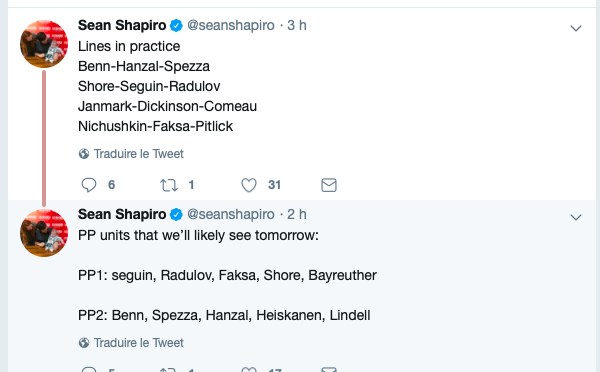Image resolution: width=600 pixels, height=372 pixels.
Task: Open the 2 h timestamp of second tweet
Action: pyautogui.click(x=297, y=214)
